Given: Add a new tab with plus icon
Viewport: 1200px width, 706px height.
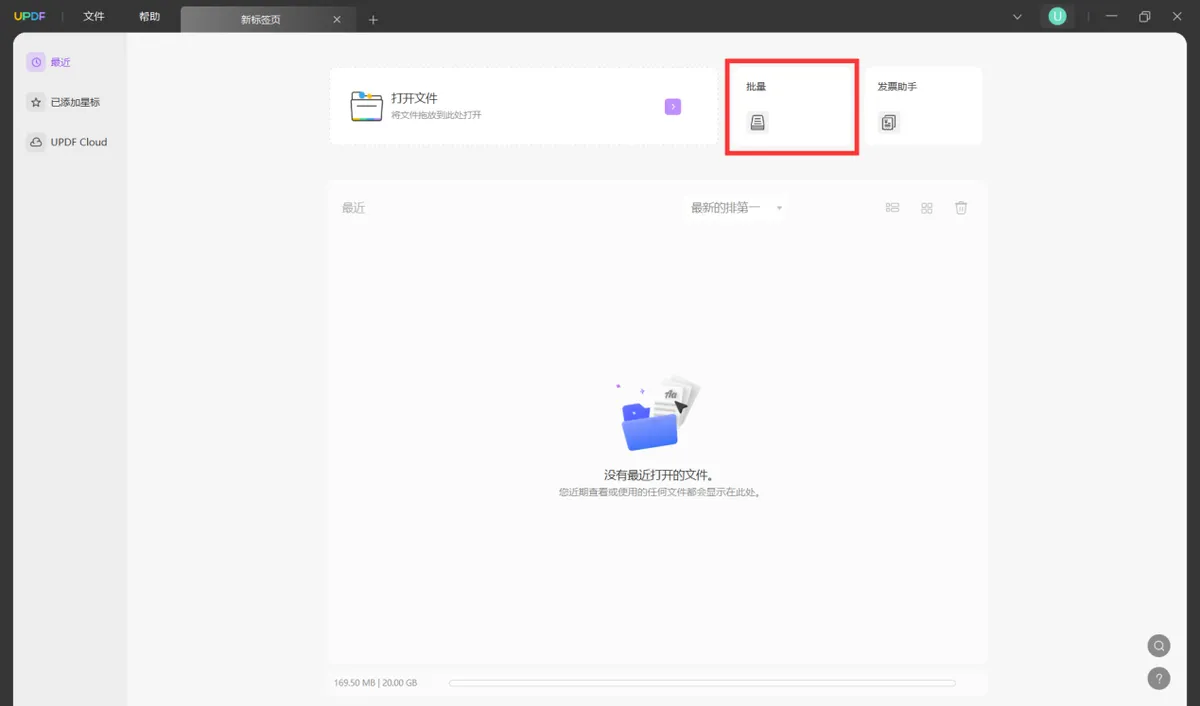Looking at the screenshot, I should 373,19.
